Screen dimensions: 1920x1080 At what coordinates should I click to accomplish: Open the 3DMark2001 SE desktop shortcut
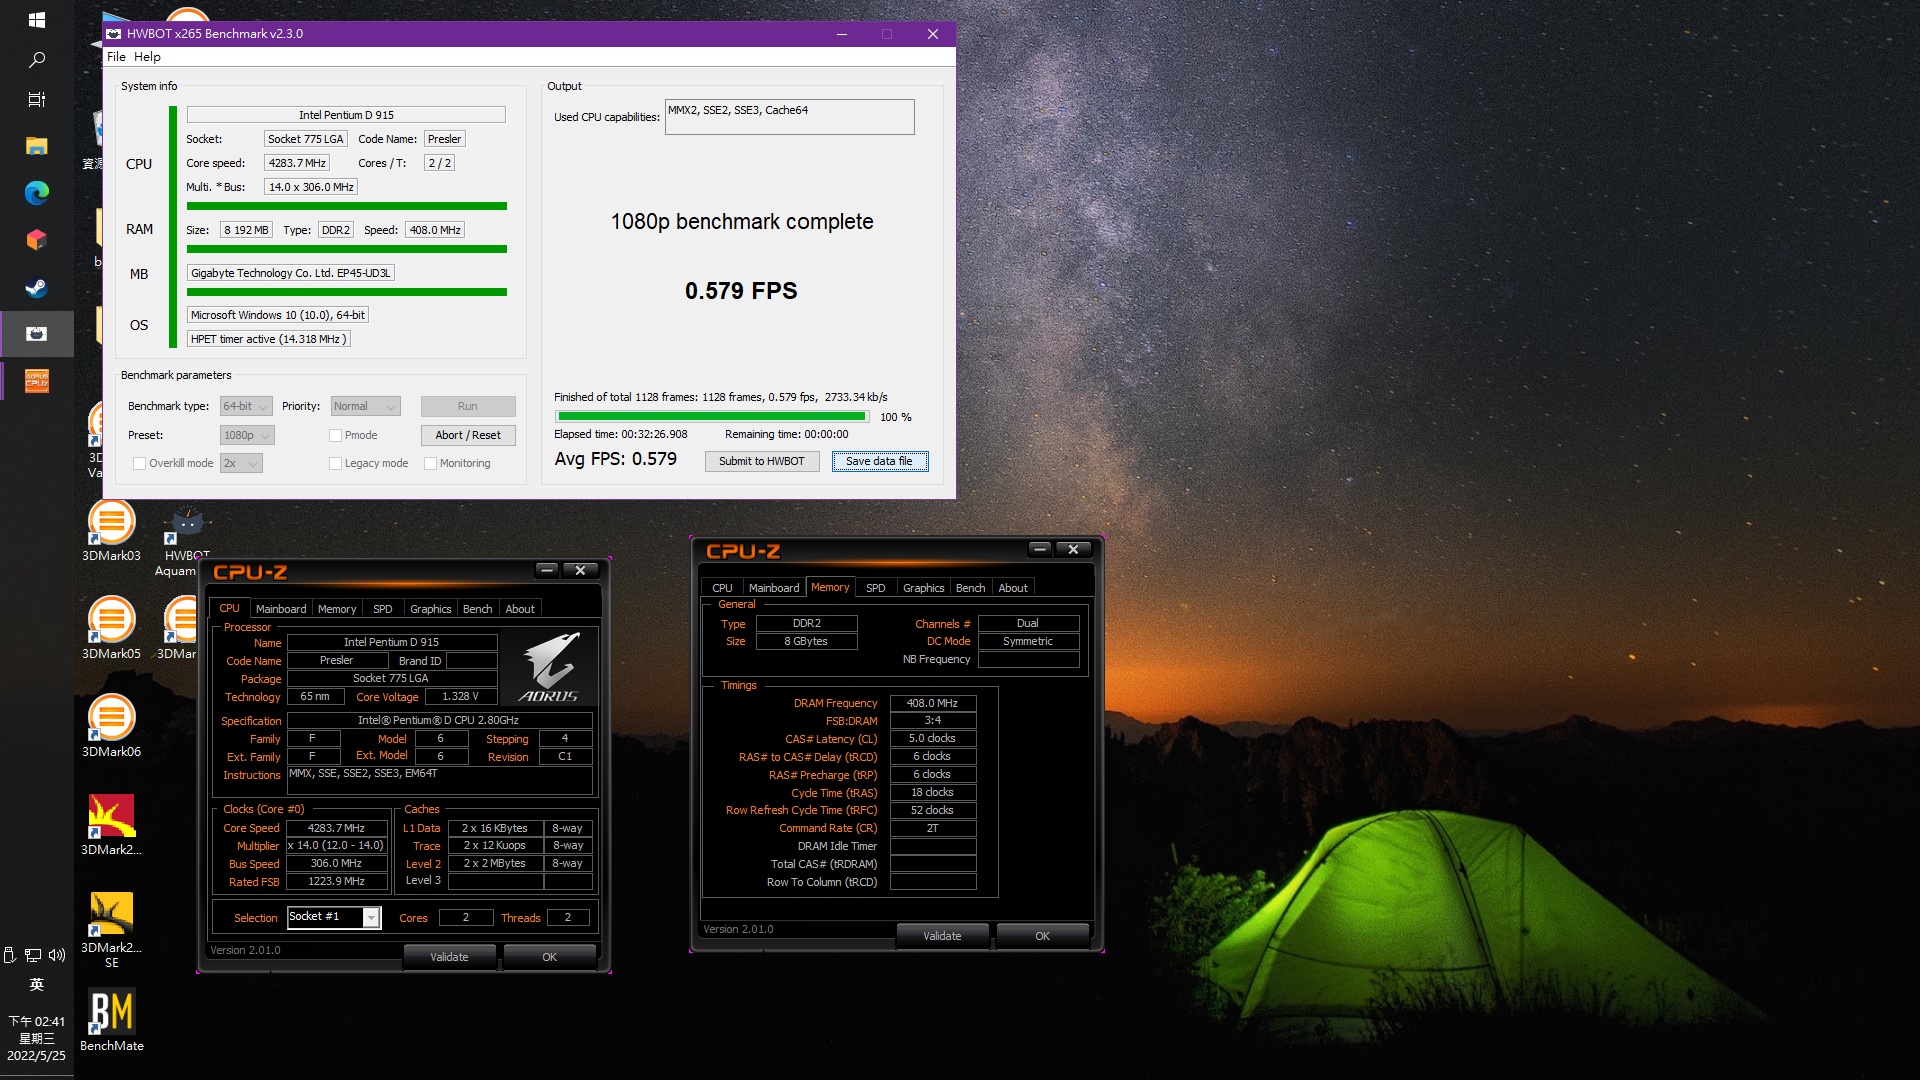[111, 930]
